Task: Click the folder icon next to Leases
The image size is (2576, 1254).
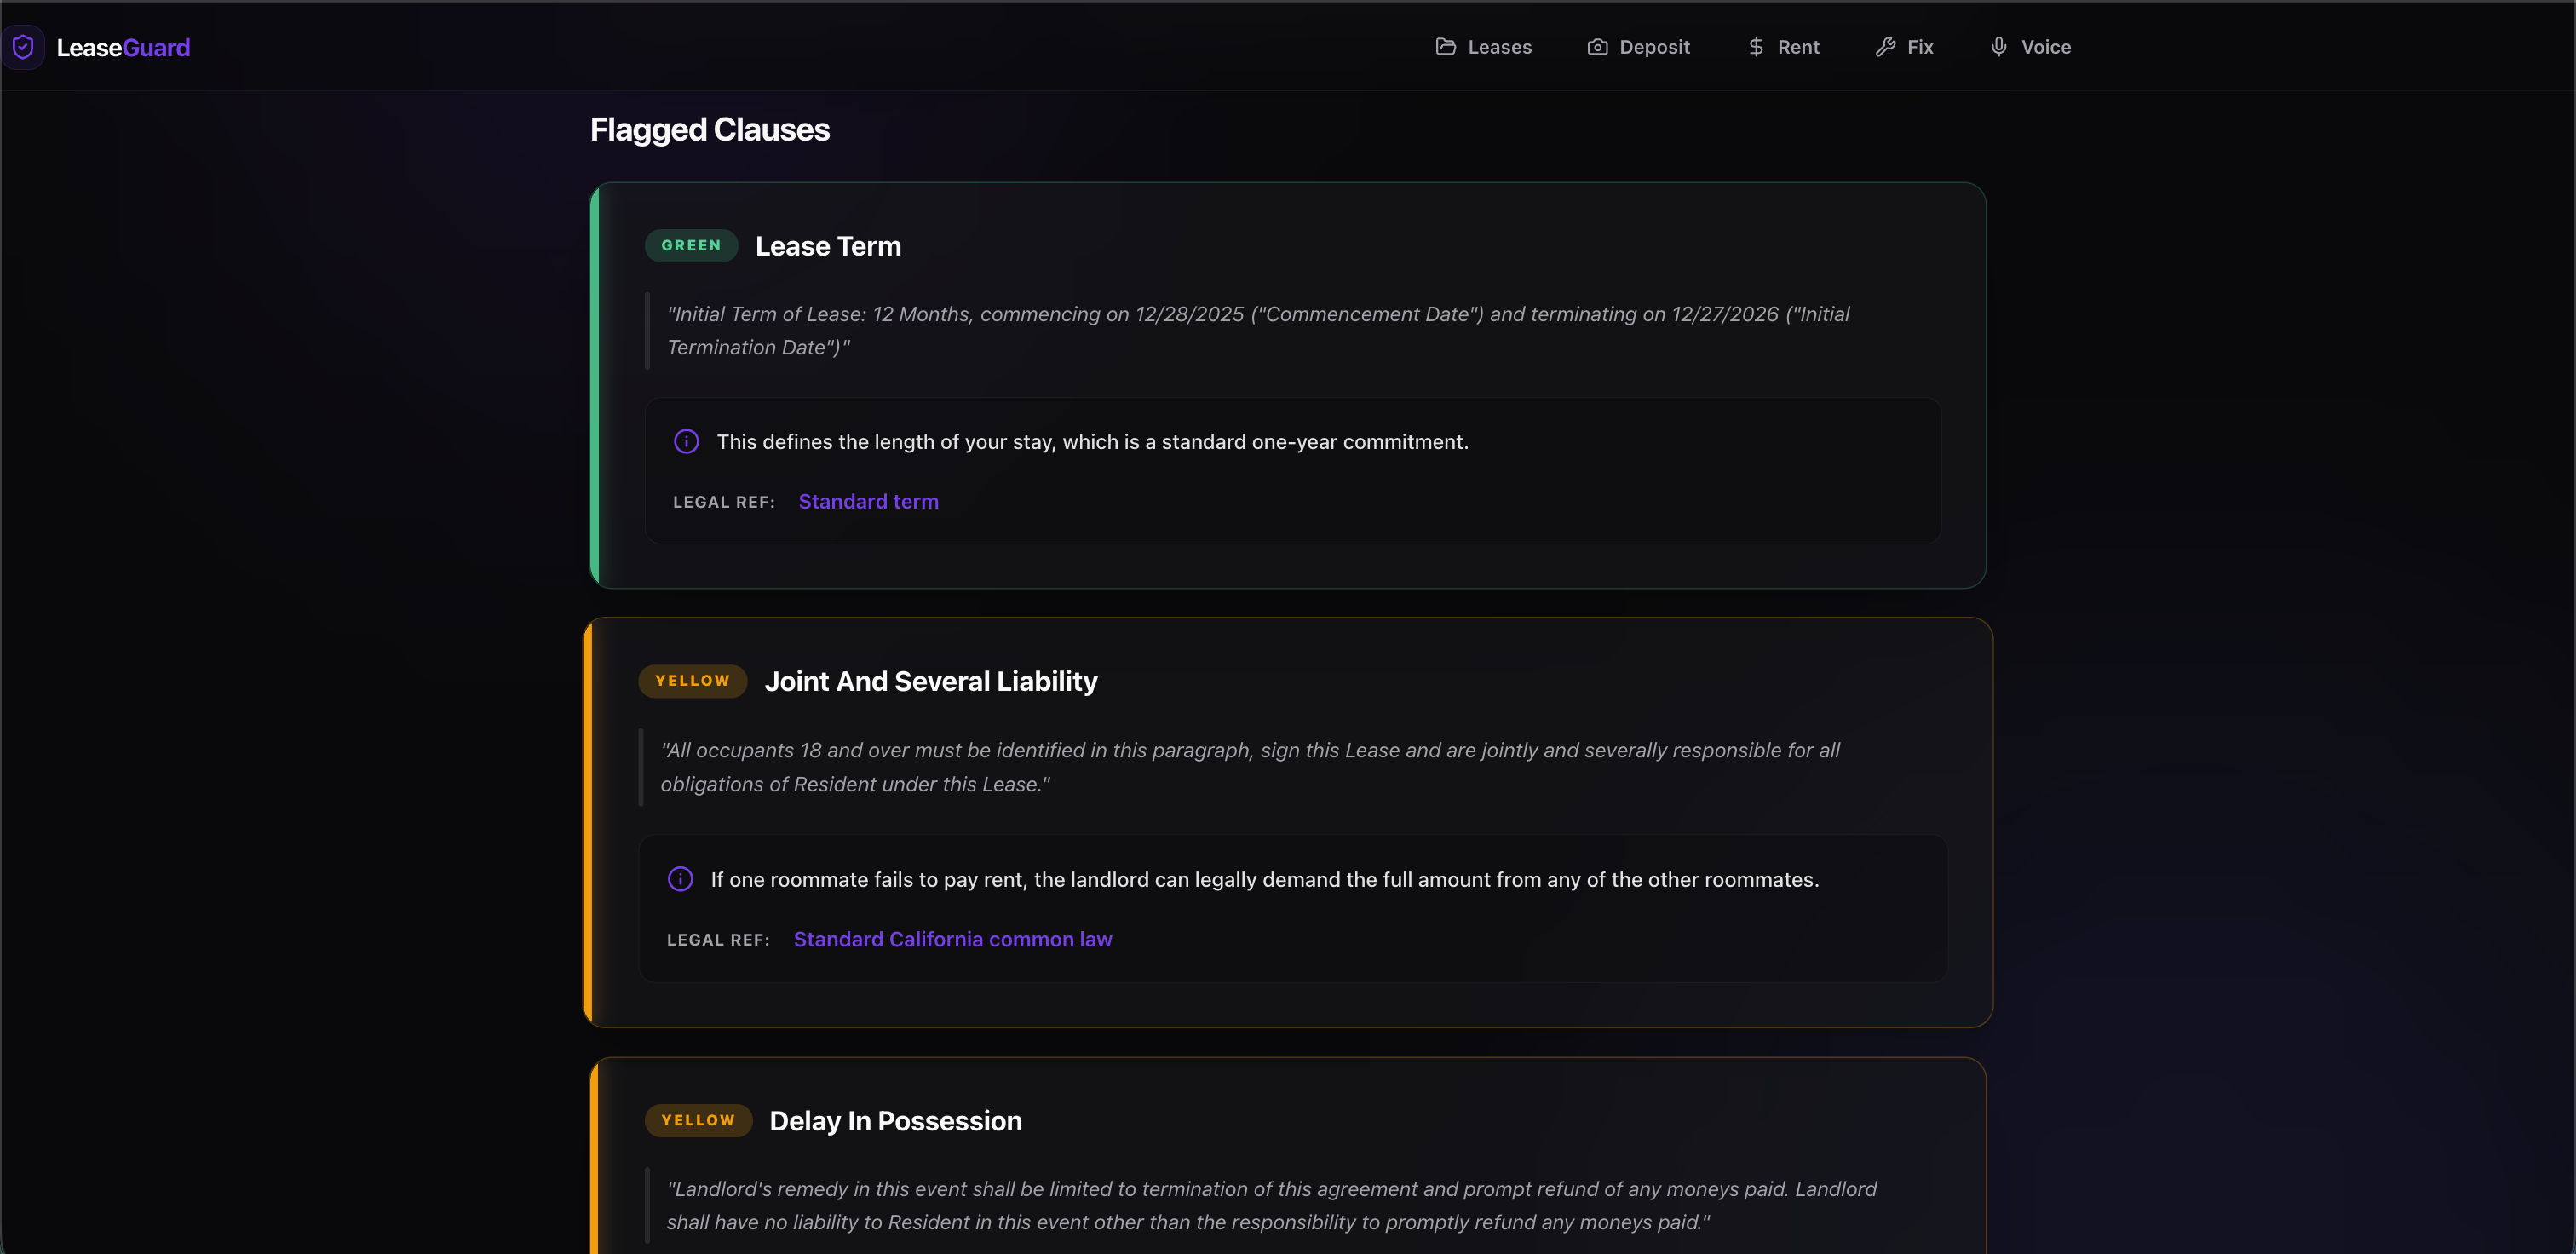Action: tap(1445, 47)
